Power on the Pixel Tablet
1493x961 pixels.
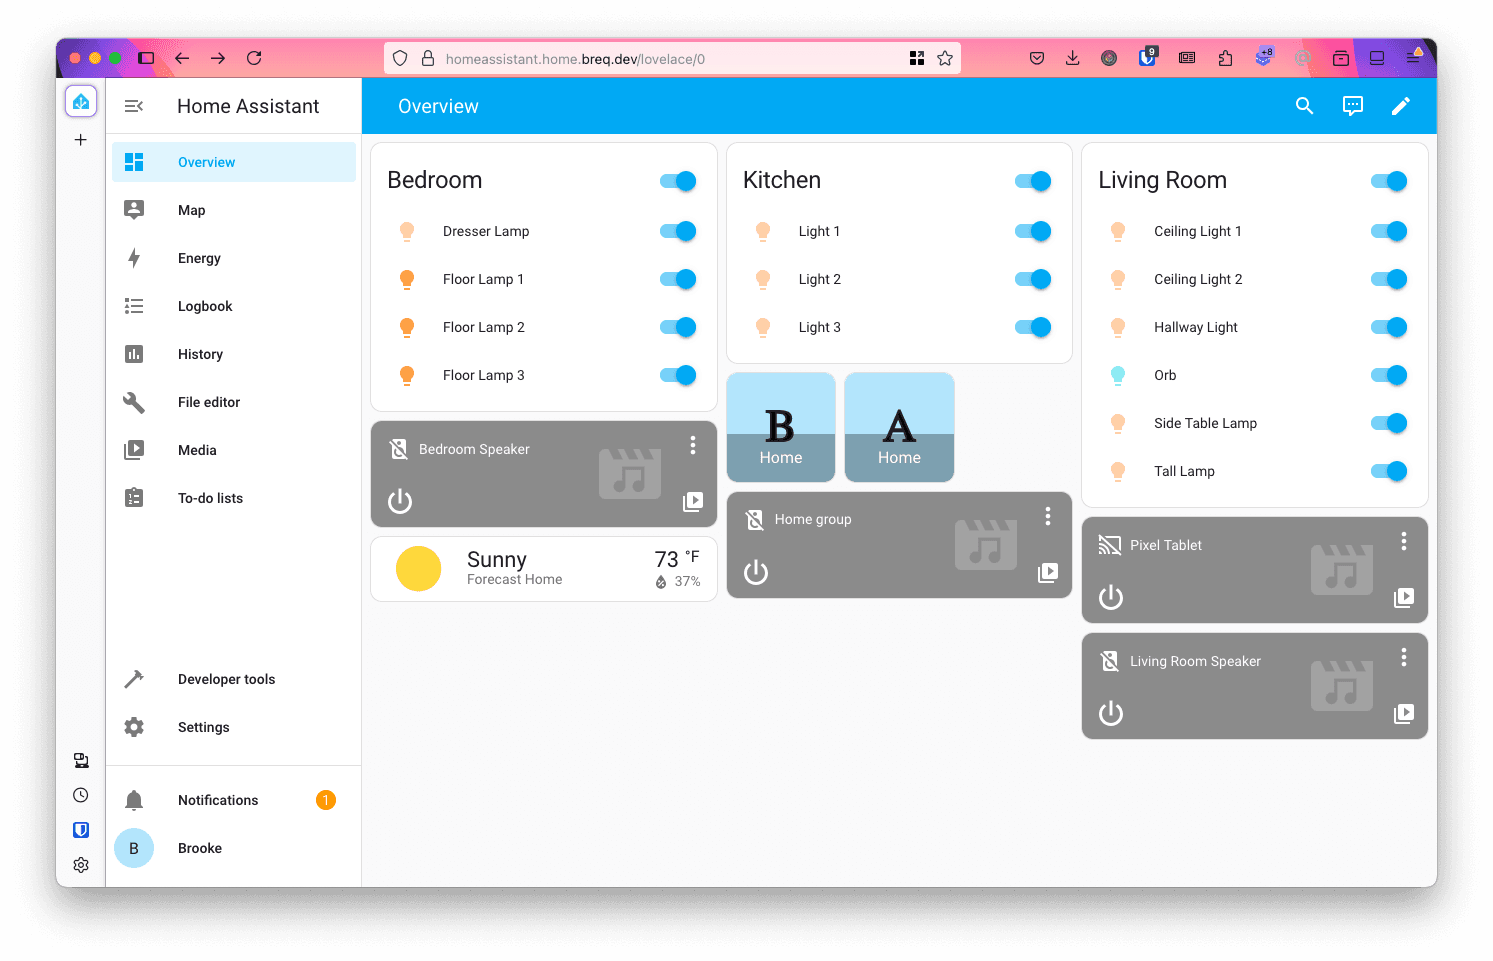[x=1111, y=597]
